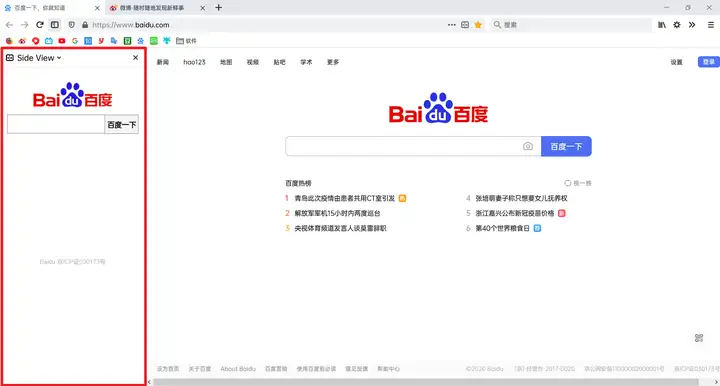This screenshot has width=720, height=386.
Task: Open hot item 第40个世界粮食日
Action: pos(502,228)
